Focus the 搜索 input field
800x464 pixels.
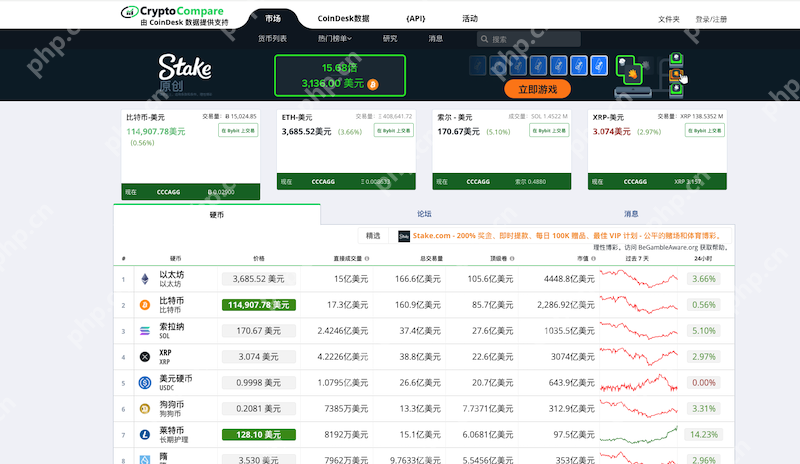tap(529, 39)
